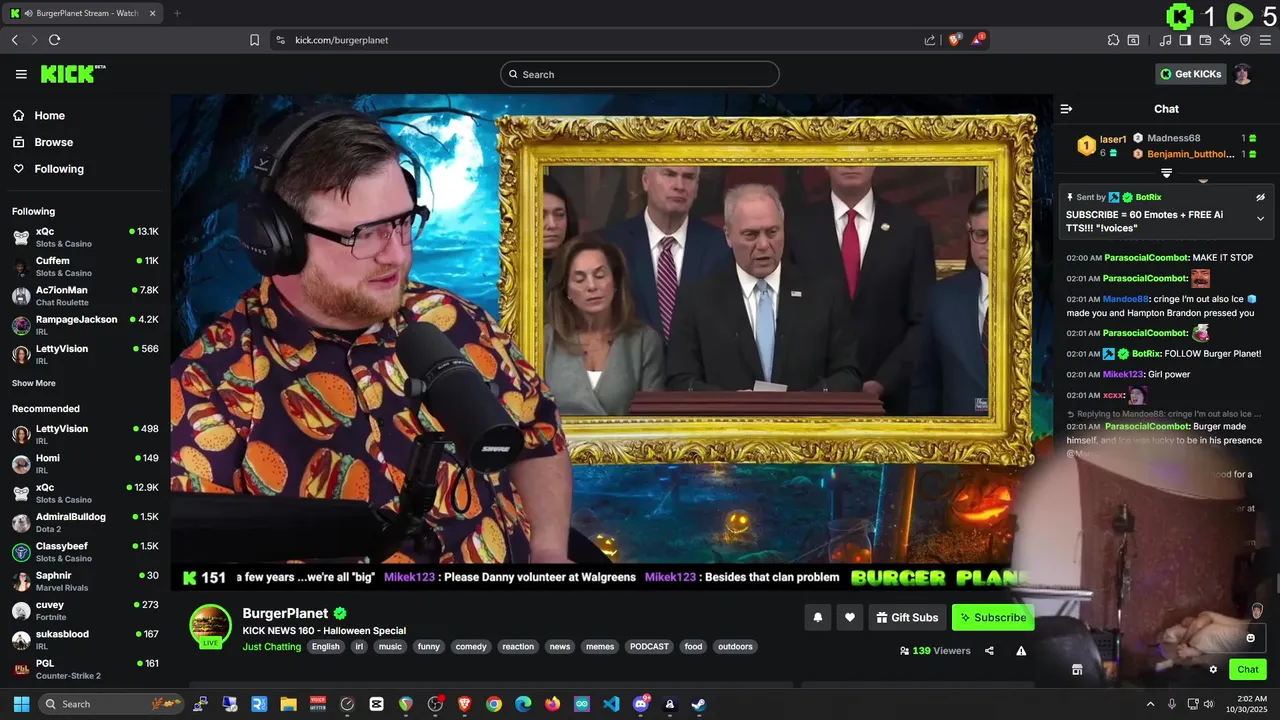Open the media playlist music icon
Image resolution: width=1280 pixels, height=720 pixels.
click(1166, 40)
